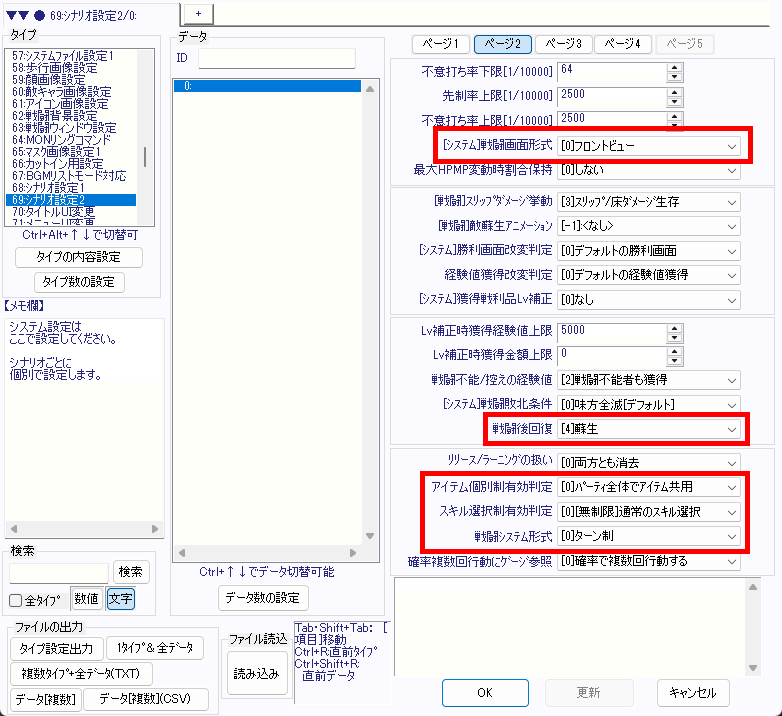Switch to the ページ3 tab
The image size is (782, 716).
pos(563,44)
